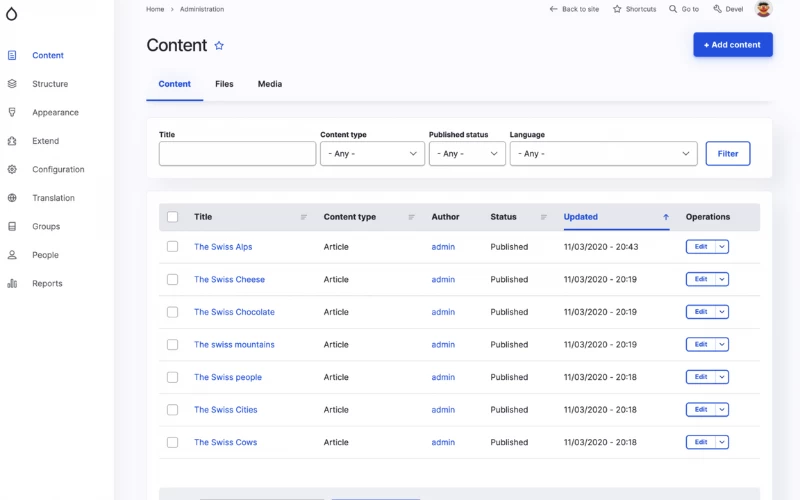Check the box for The Swiss Alps
This screenshot has width=800, height=500.
[x=172, y=246]
